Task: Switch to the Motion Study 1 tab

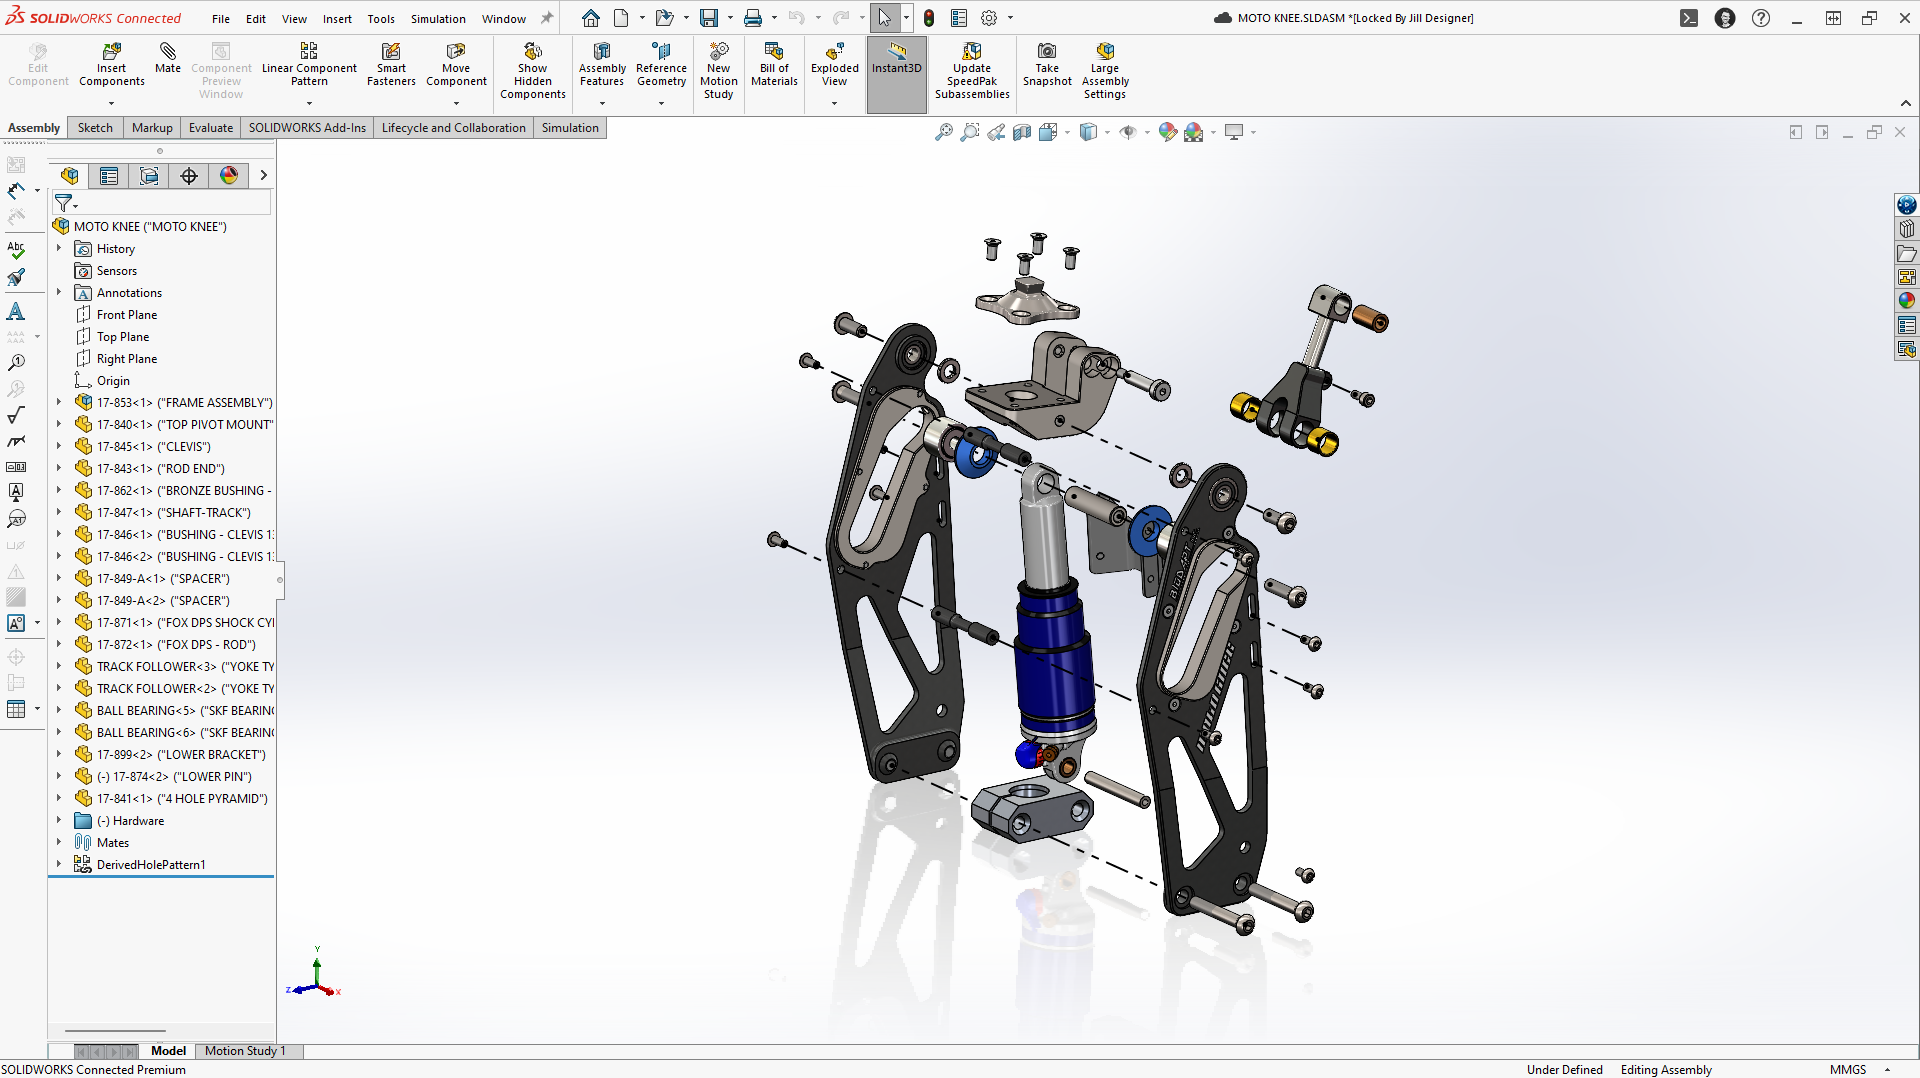Action: pyautogui.click(x=246, y=1051)
